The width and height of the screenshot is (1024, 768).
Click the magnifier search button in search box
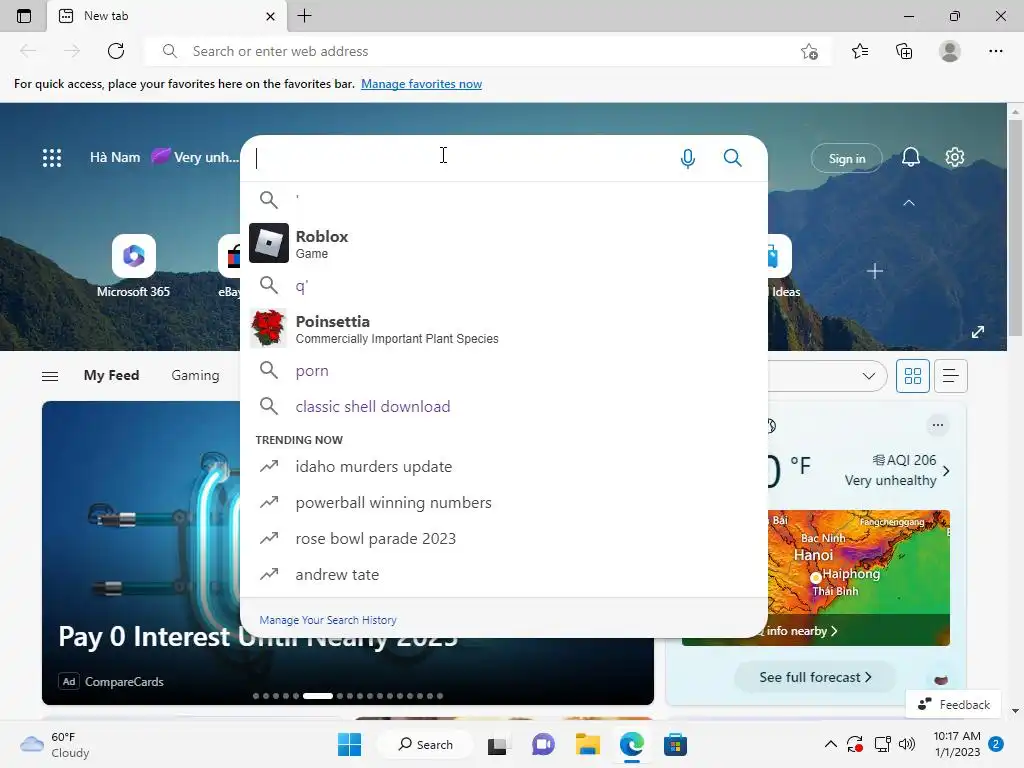click(x=732, y=158)
